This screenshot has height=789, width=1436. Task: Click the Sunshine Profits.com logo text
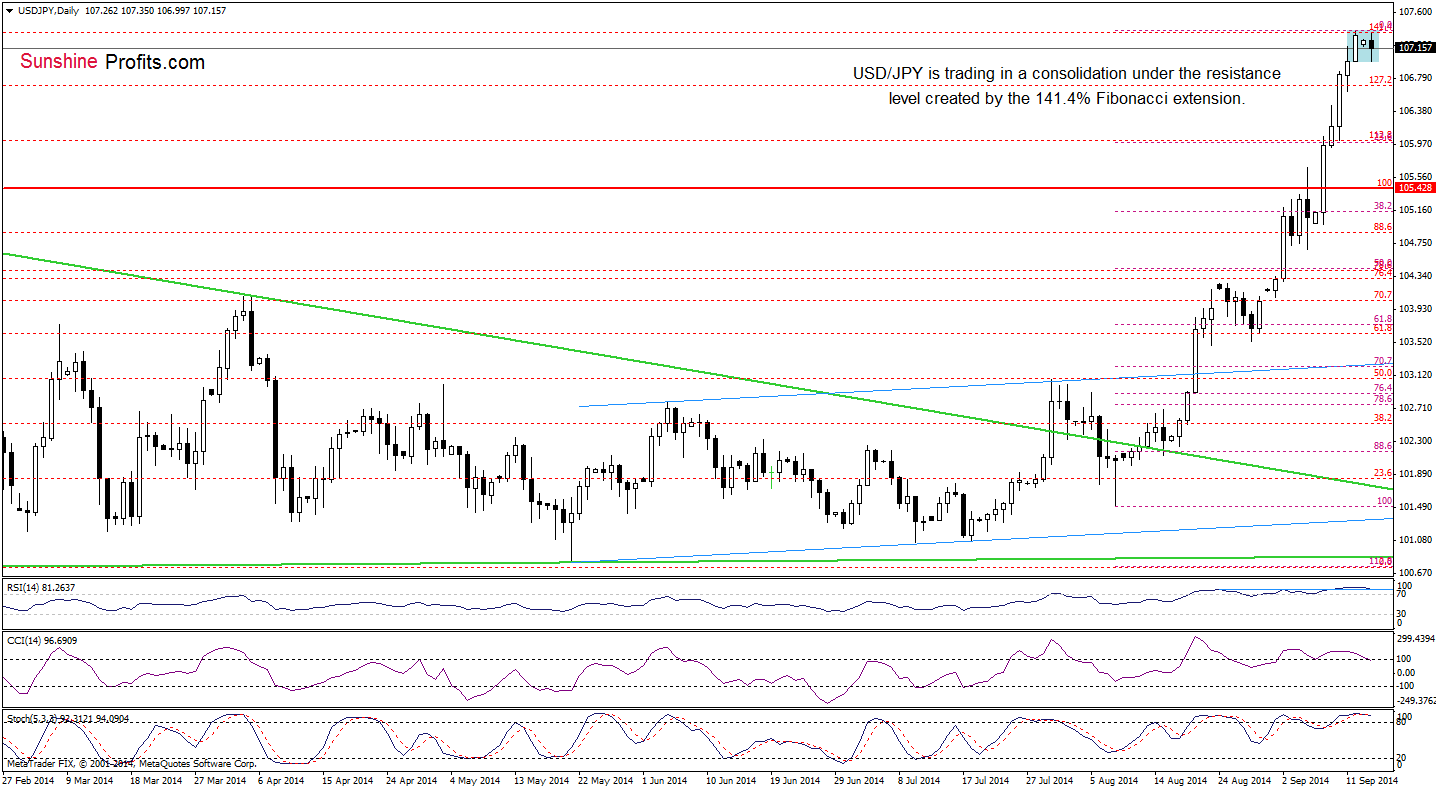click(112, 62)
